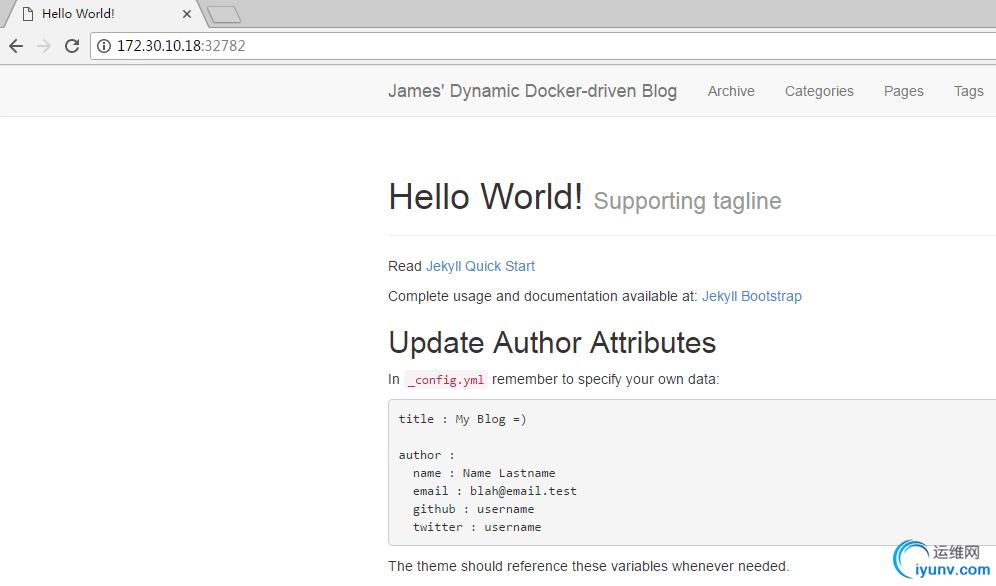Go back with the browser back arrow
996x586 pixels.
point(16,46)
